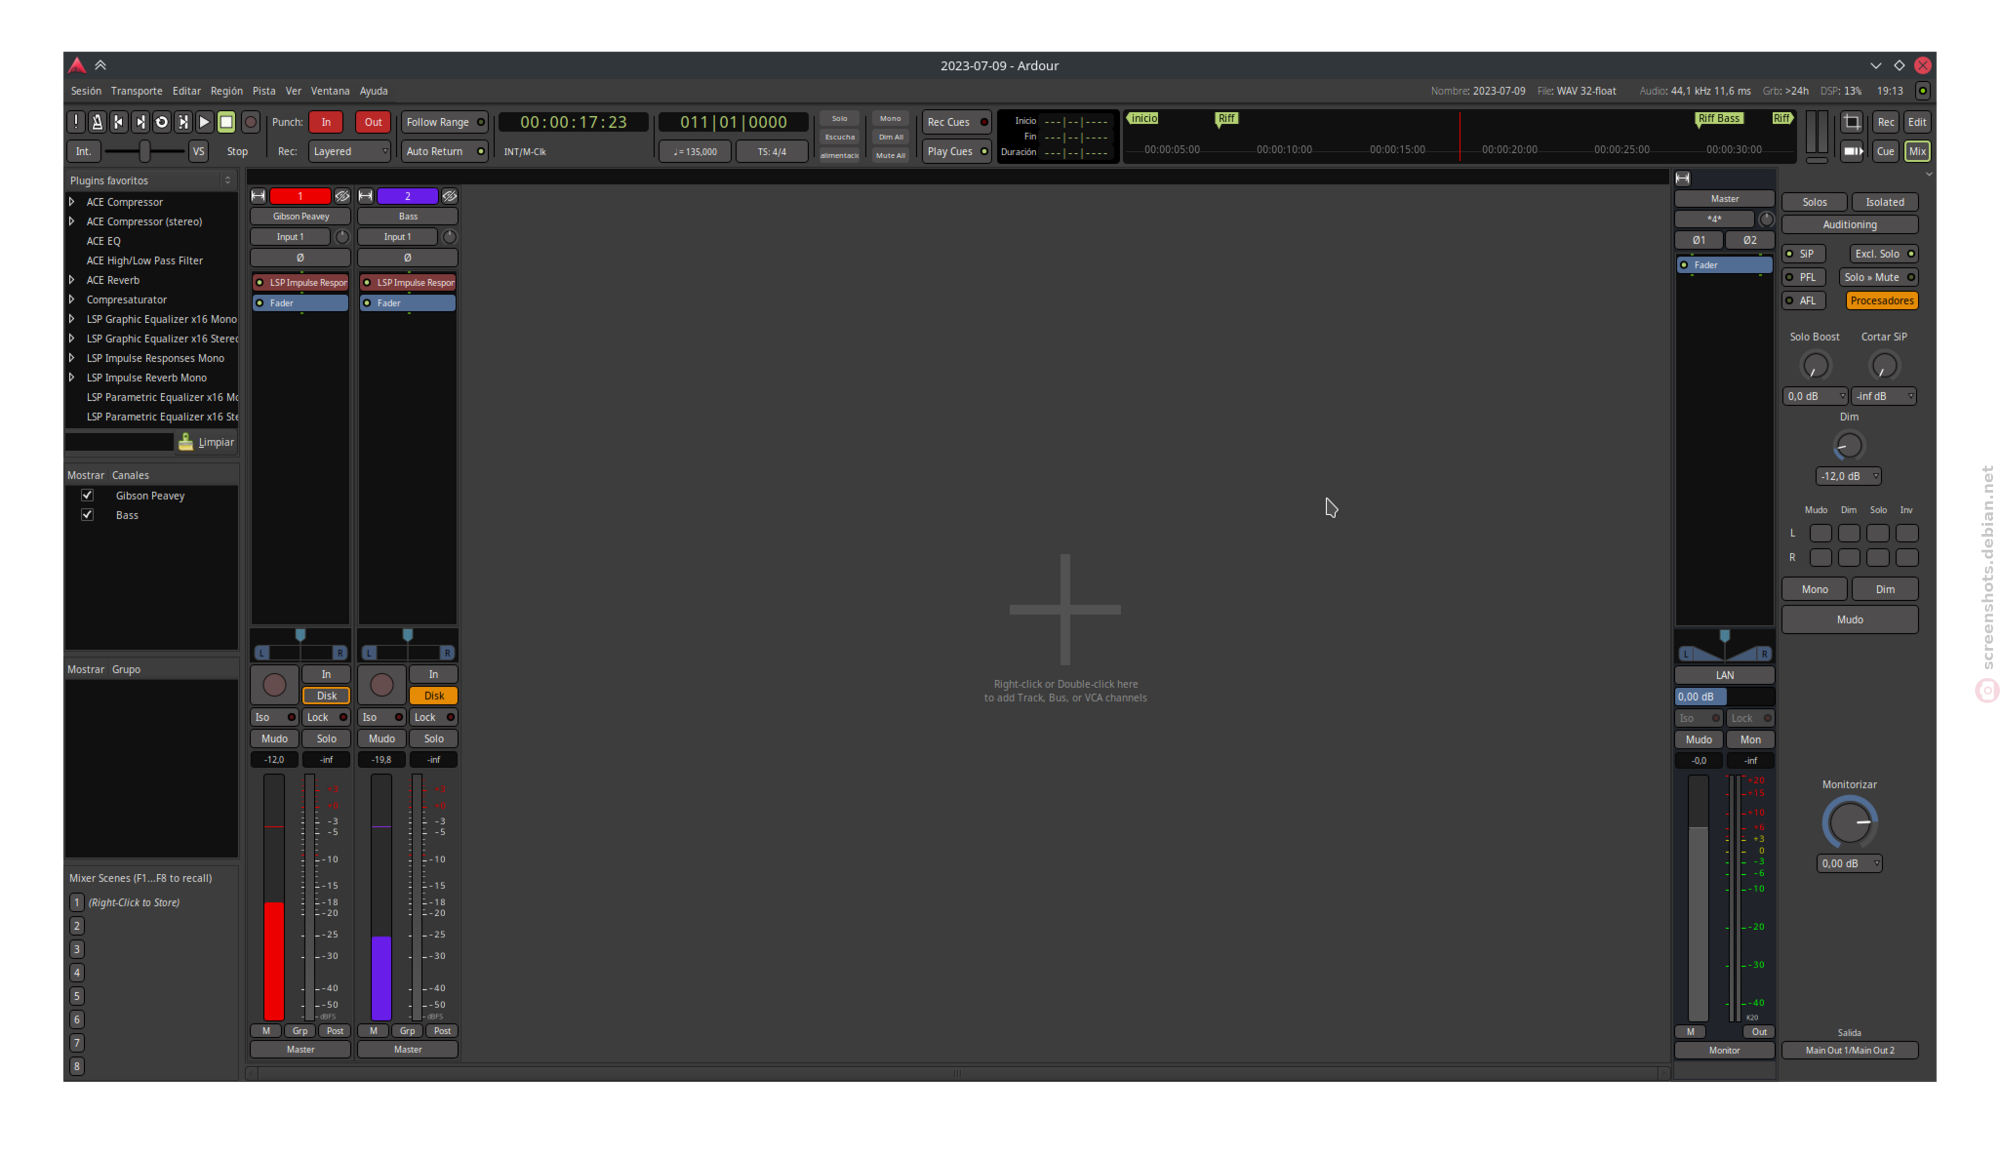The image size is (2000, 1157).
Task: Open Monitorizar 0,00 dB dropdown
Action: click(1849, 863)
